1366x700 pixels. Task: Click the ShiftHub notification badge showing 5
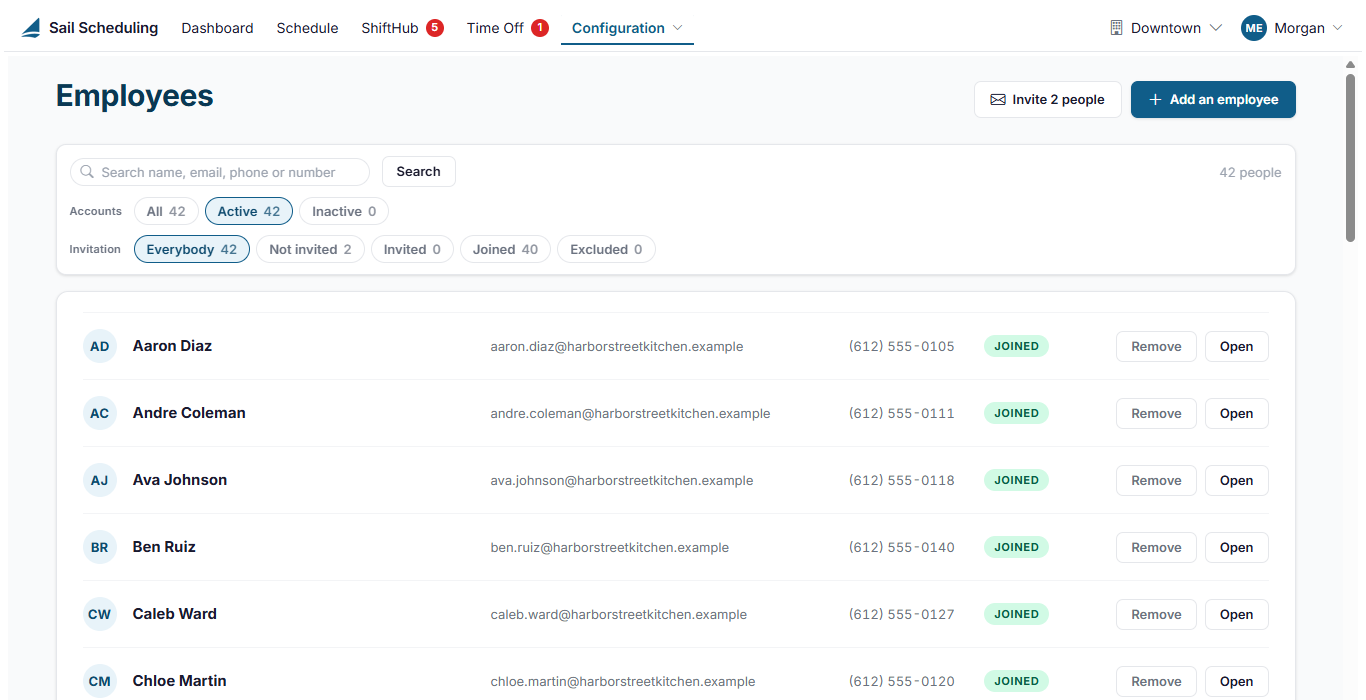click(435, 28)
